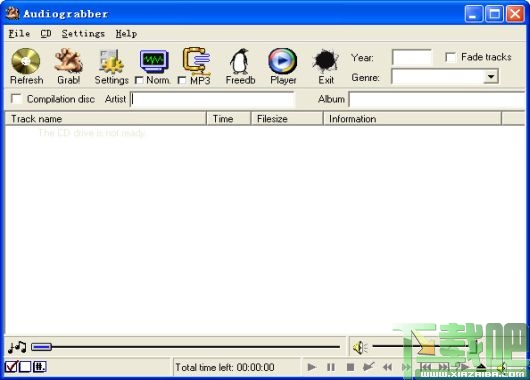Click the track numbering icon in status bar
Image resolution: width=530 pixels, height=380 pixels.
[x=40, y=367]
